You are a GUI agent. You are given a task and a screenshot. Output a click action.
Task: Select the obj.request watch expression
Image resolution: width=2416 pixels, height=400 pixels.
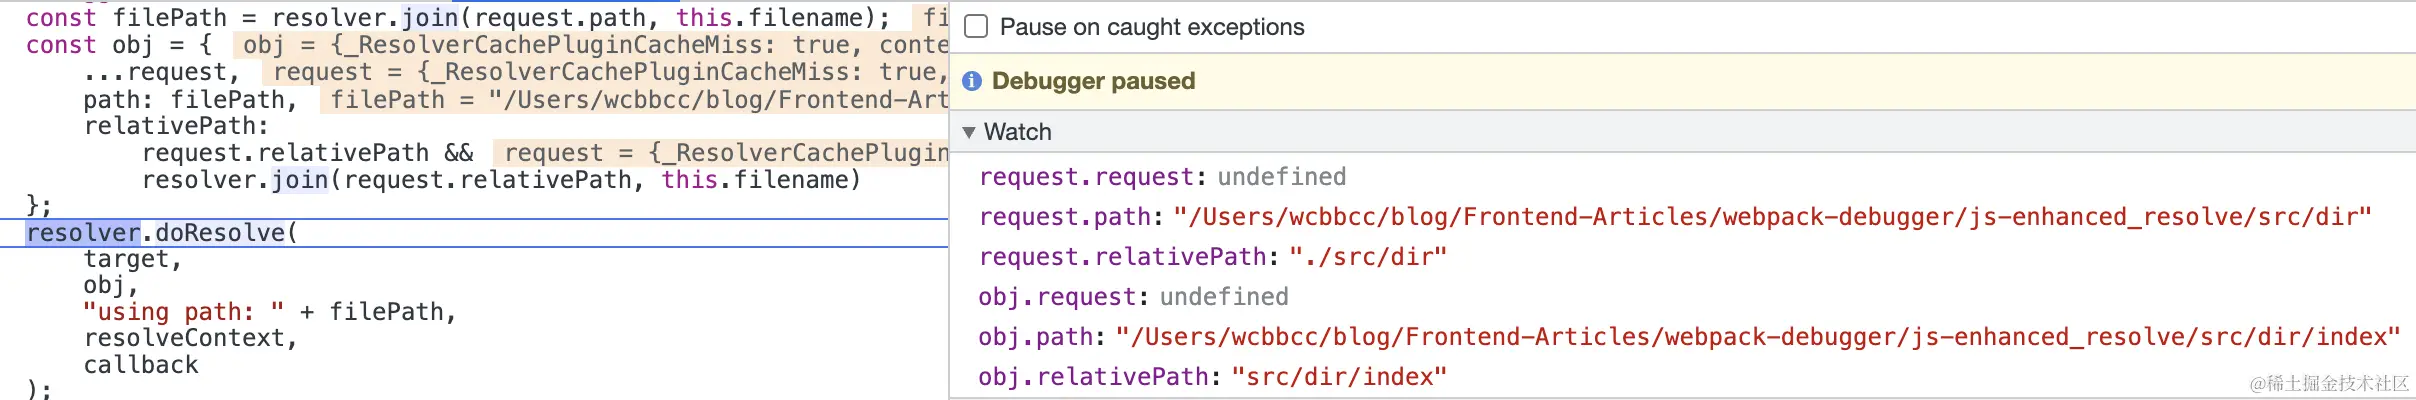click(x=1133, y=297)
